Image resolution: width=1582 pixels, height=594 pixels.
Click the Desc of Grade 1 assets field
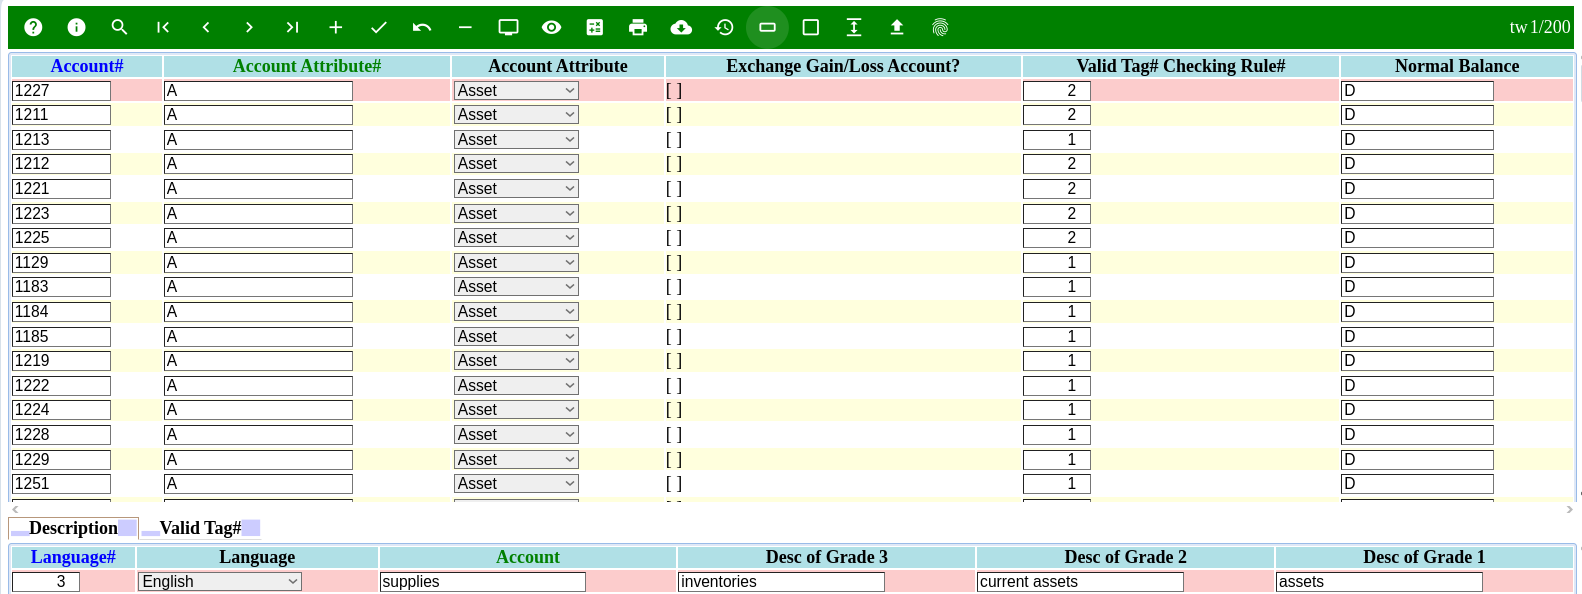click(1379, 582)
